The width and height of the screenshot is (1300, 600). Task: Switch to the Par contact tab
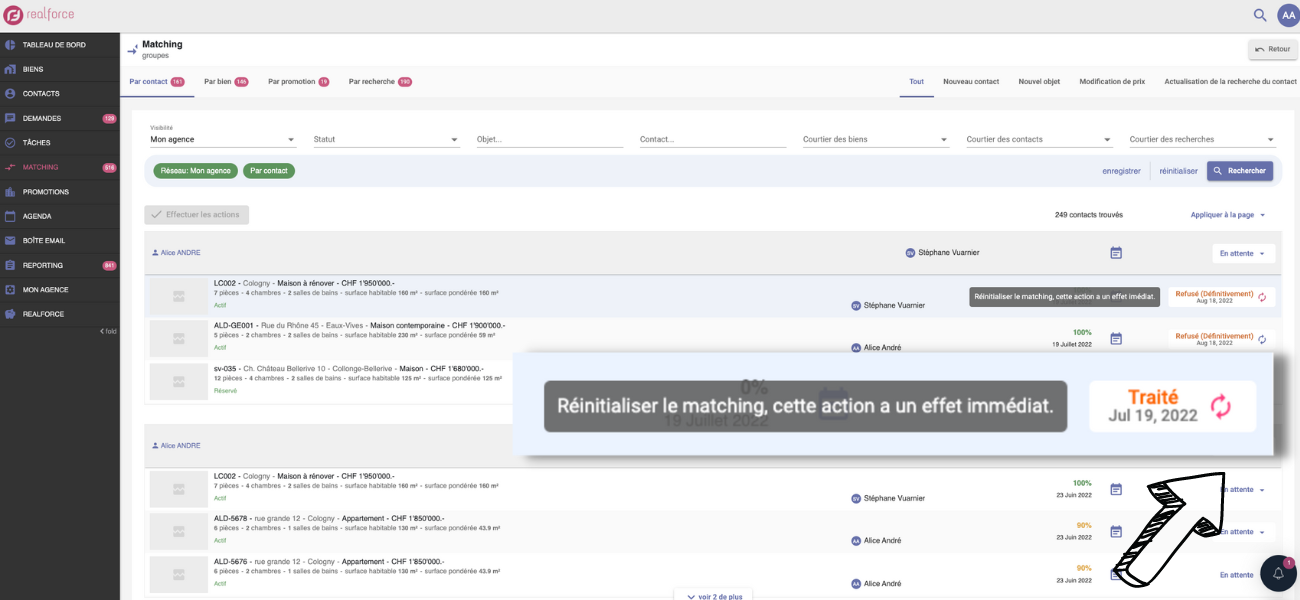point(157,82)
